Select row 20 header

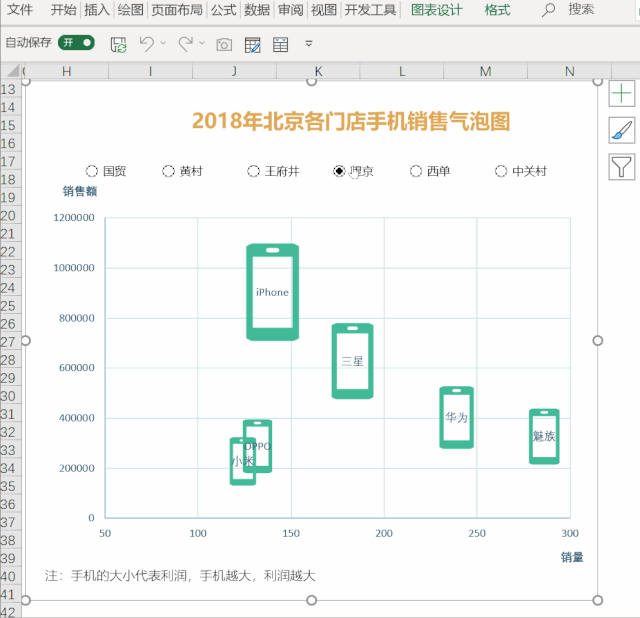tap(10, 216)
